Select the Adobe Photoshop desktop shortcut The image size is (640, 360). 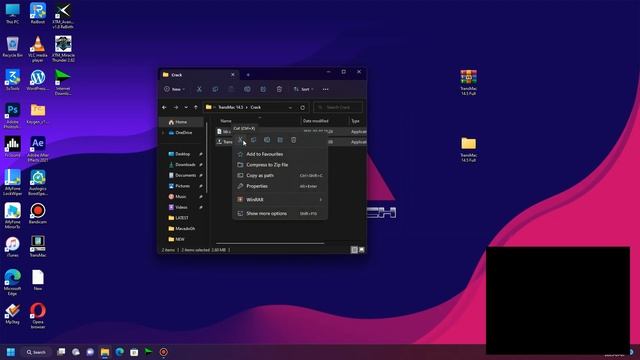[13, 116]
